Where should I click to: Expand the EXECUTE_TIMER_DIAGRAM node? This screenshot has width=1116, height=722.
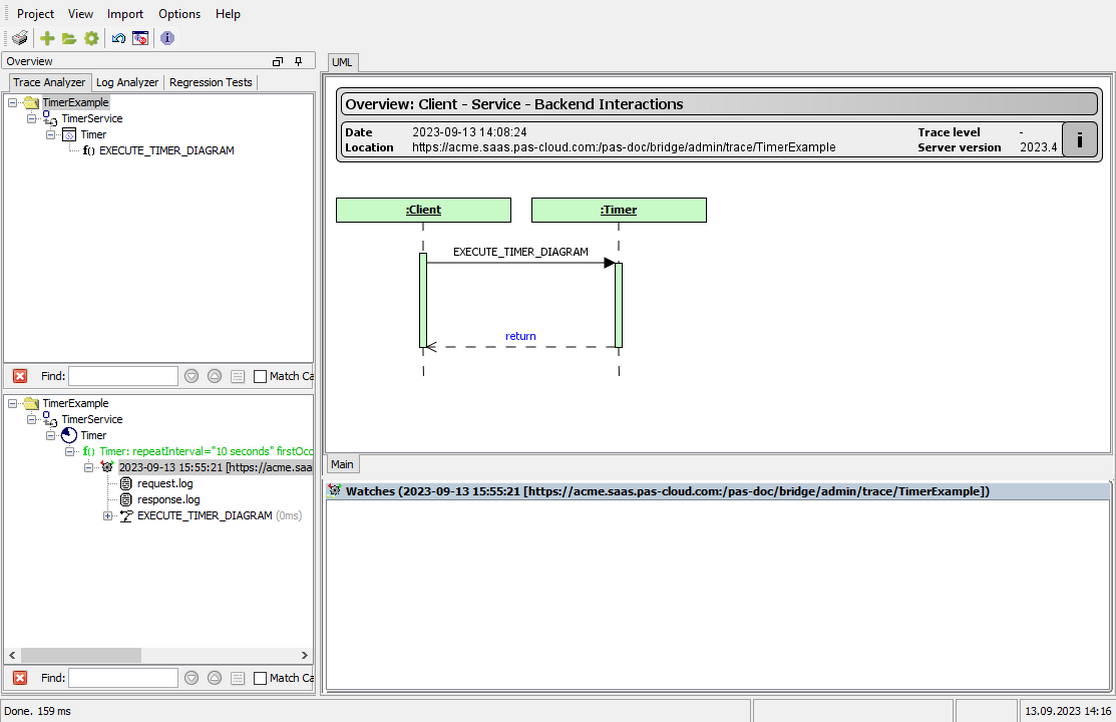[x=108, y=516]
